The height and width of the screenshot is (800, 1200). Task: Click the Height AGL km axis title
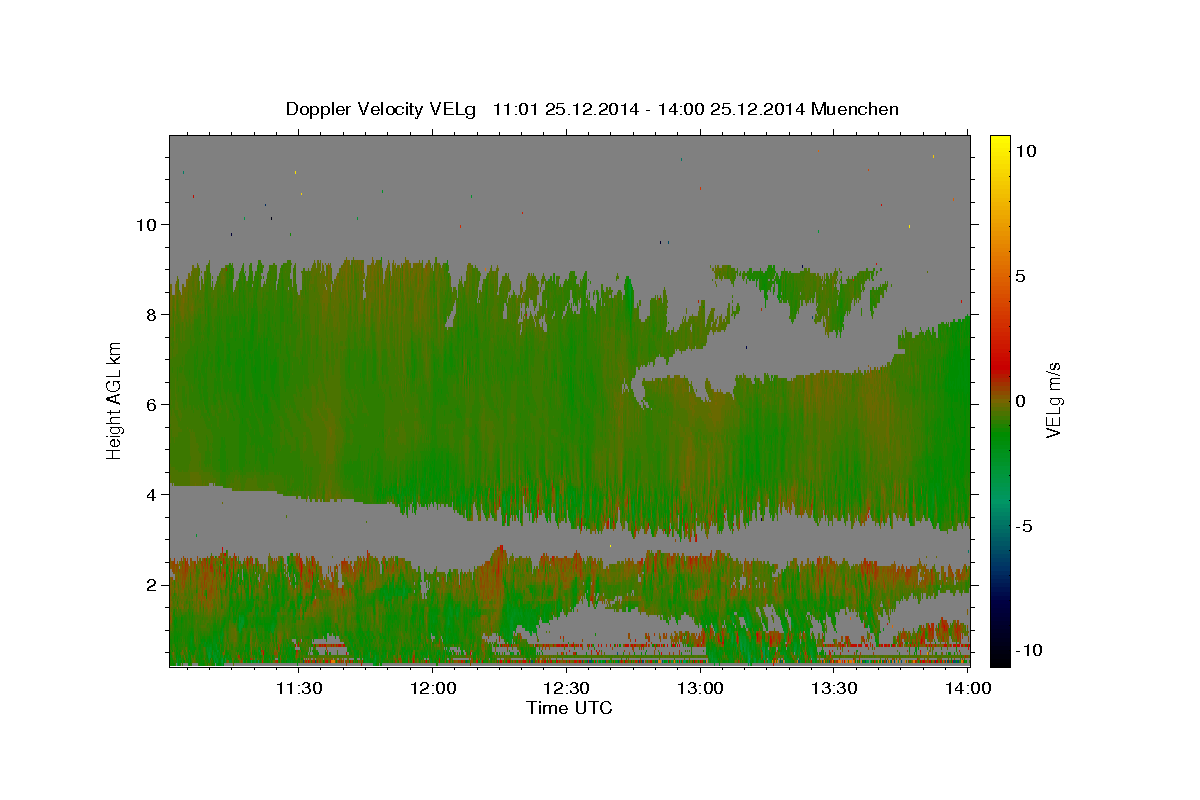tap(115, 399)
